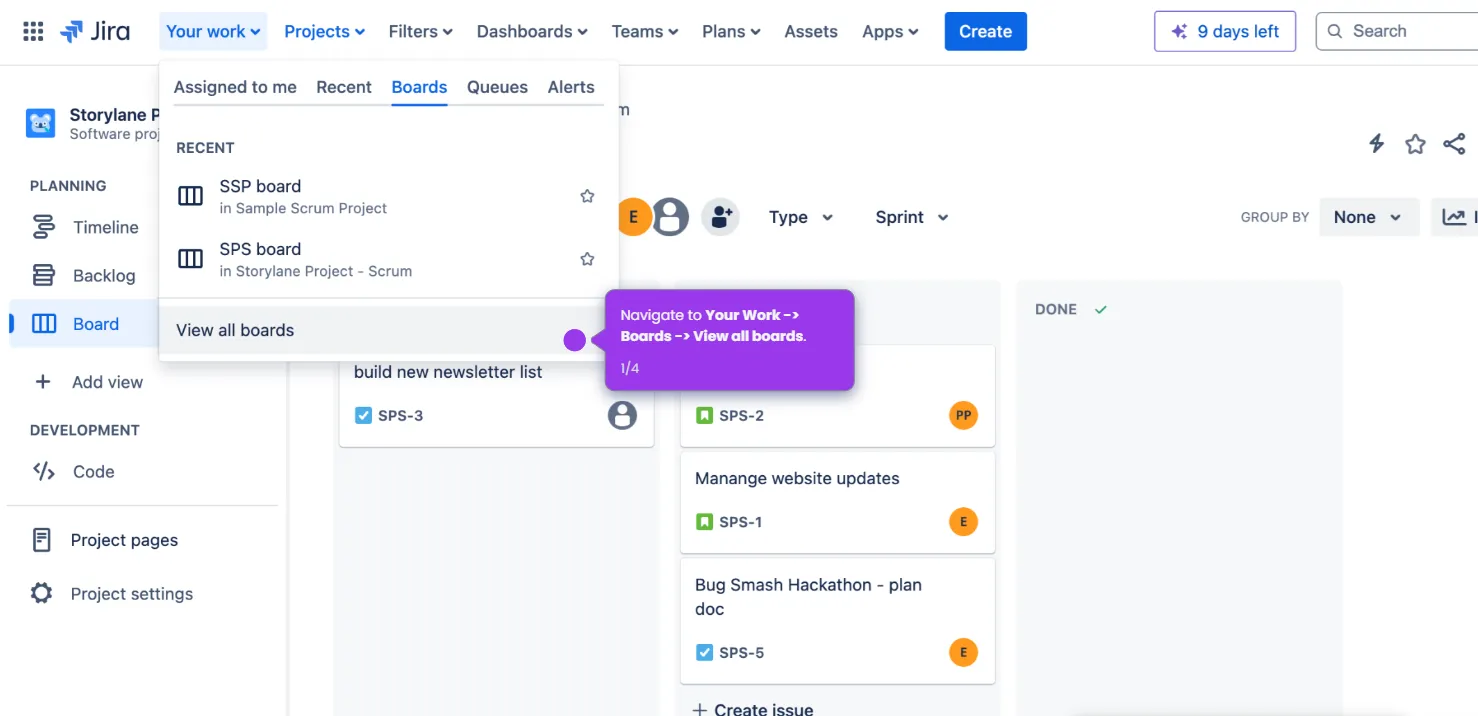Click Add view in the sidebar
Viewport: 1478px width, 716px height.
[107, 382]
